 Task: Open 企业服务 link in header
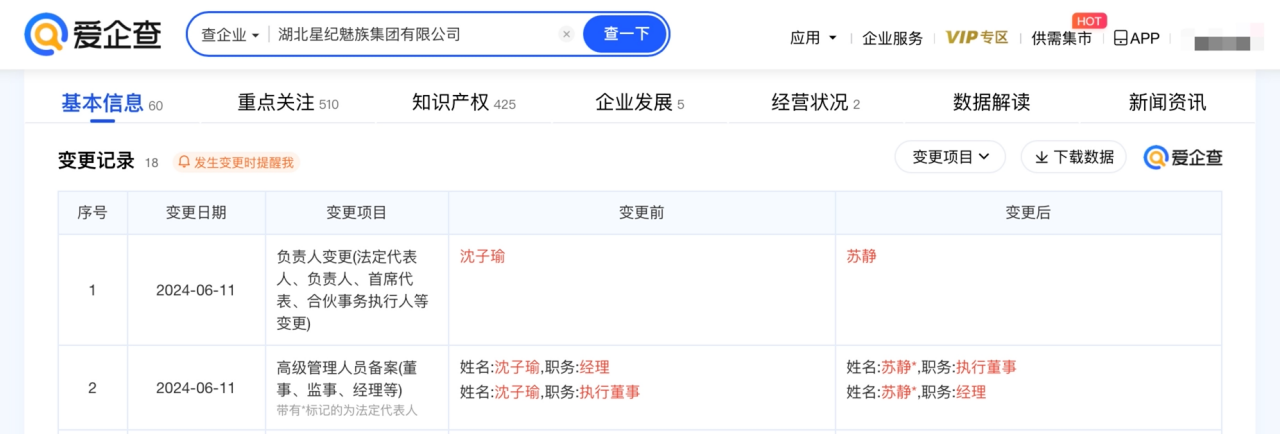click(x=892, y=38)
